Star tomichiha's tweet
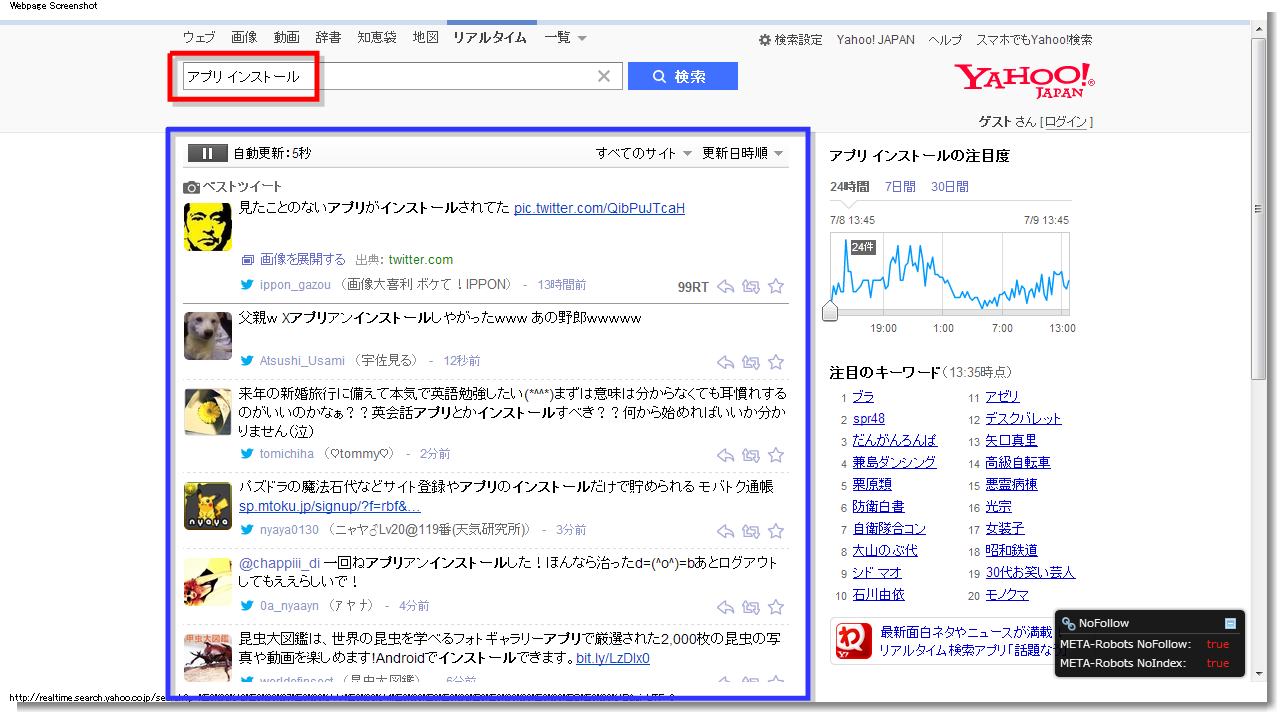 tap(776, 455)
